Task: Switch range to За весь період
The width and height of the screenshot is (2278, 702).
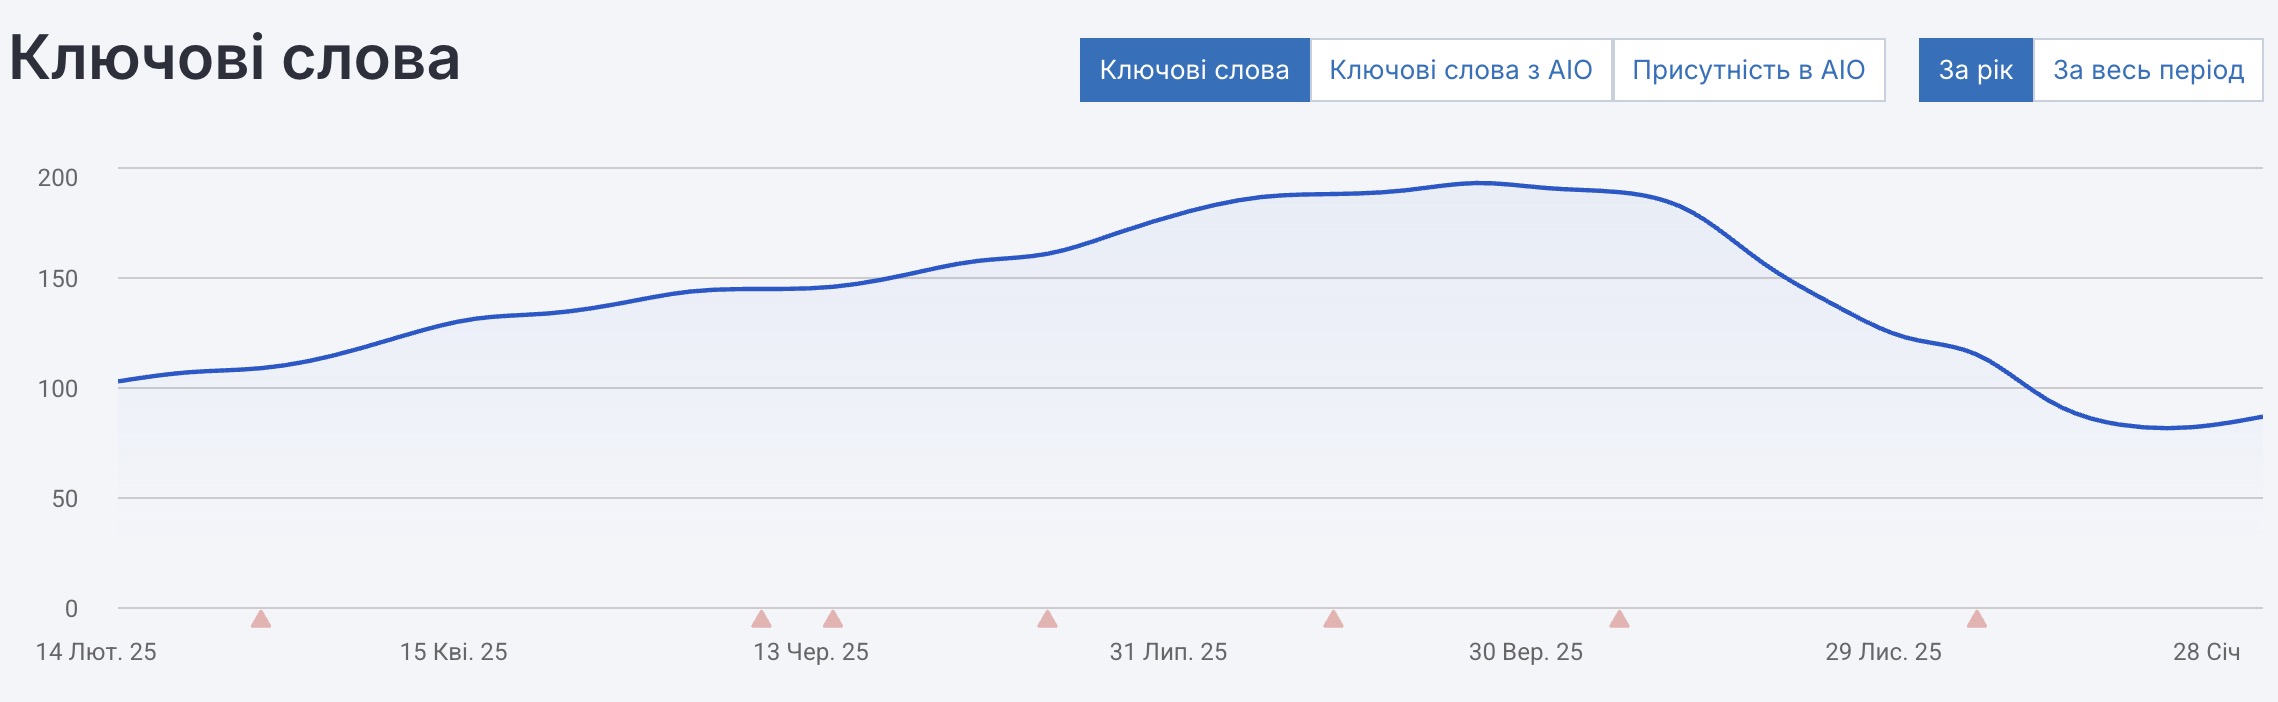Action: point(2148,70)
